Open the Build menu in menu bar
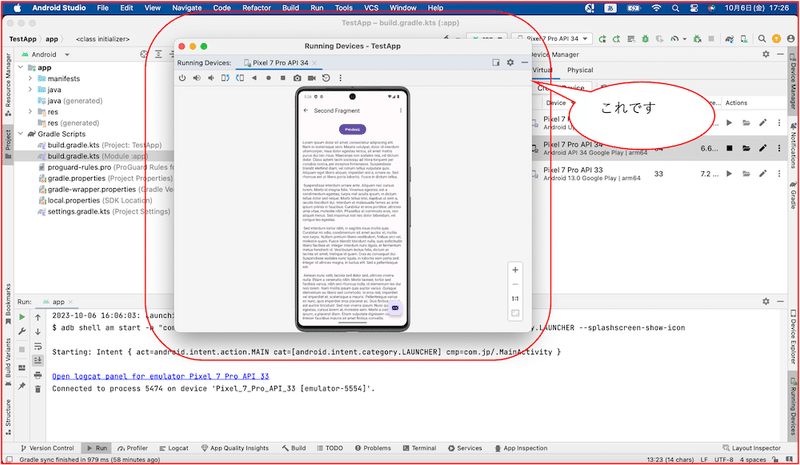 pyautogui.click(x=291, y=8)
